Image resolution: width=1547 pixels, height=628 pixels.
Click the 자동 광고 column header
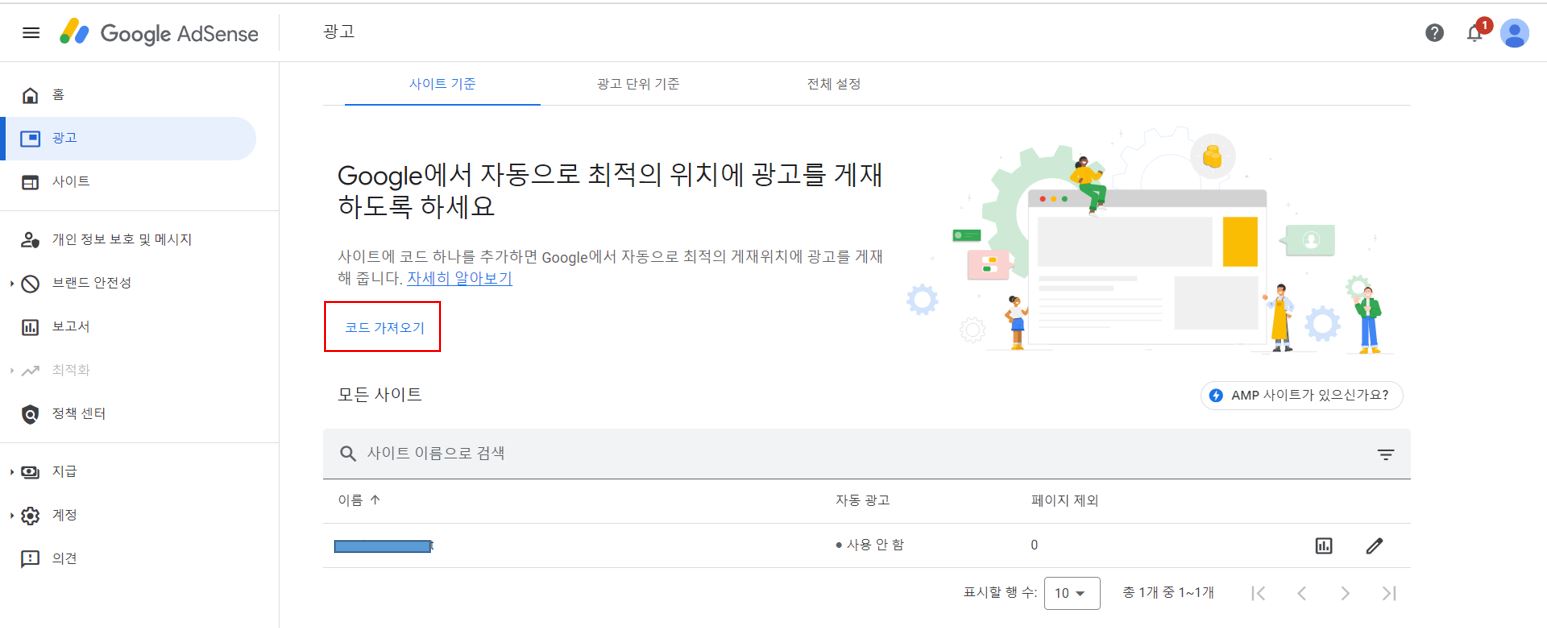[x=862, y=501]
